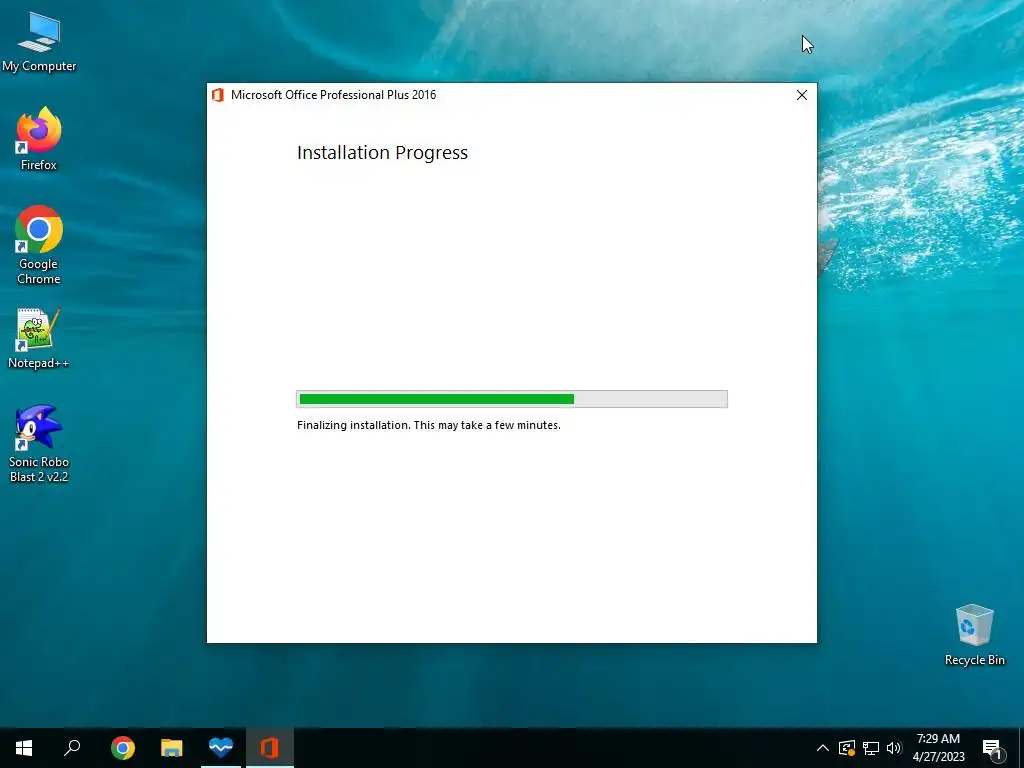Click the Show desktop sliver on the taskbar
Screen dimensions: 1024x768
(x=1021, y=748)
